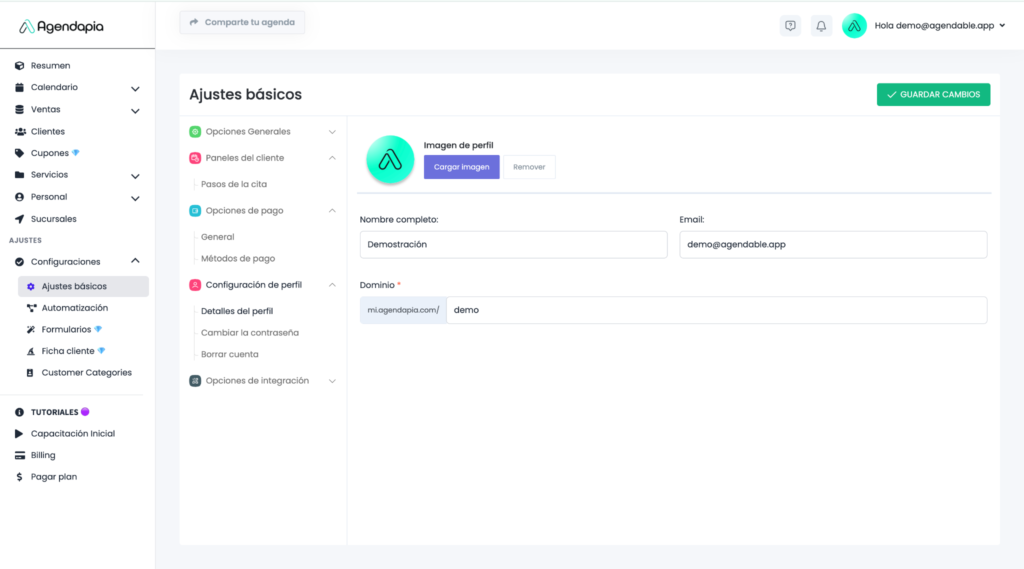Screen dimensions: 1024x569
Task: Click the notification bell icon
Action: 821,26
